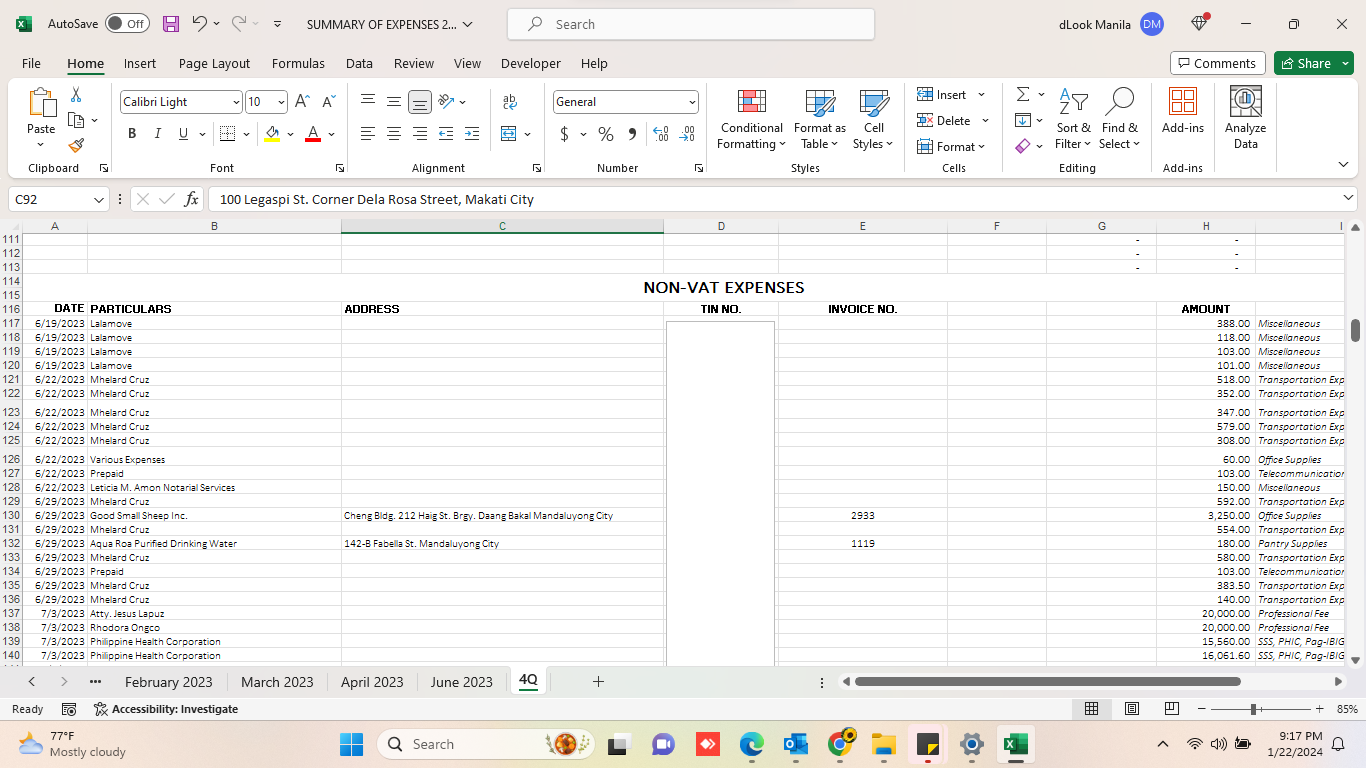
Task: Switch to Normal view in status bar
Action: (1092, 709)
